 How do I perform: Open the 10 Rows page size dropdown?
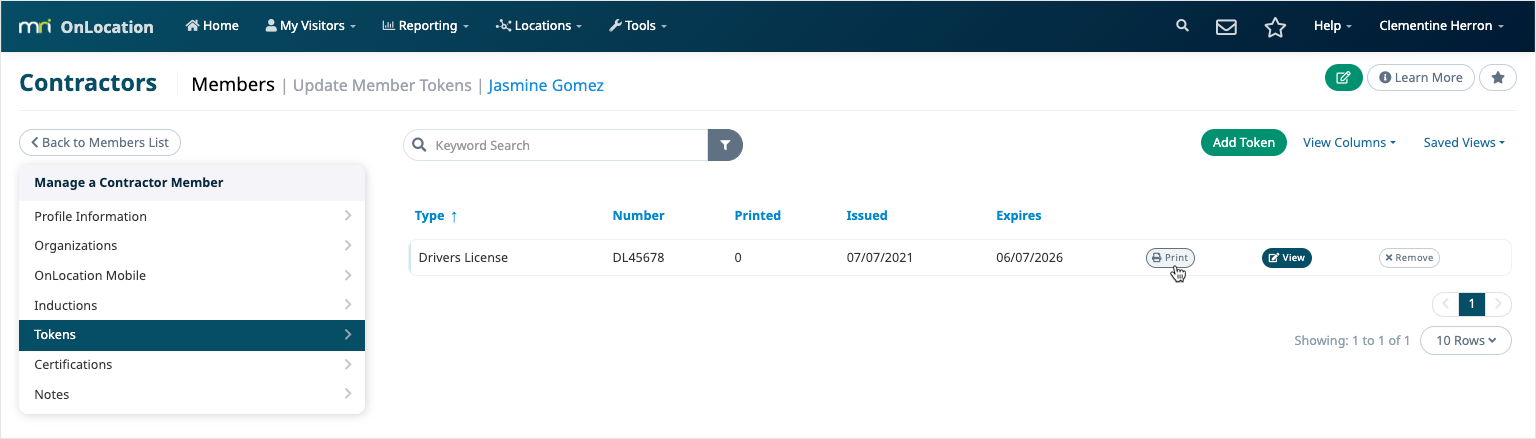click(x=1466, y=340)
